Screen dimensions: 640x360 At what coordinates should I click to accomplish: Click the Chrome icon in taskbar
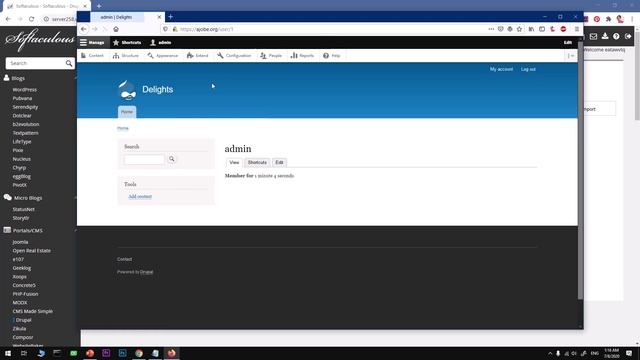(139, 353)
